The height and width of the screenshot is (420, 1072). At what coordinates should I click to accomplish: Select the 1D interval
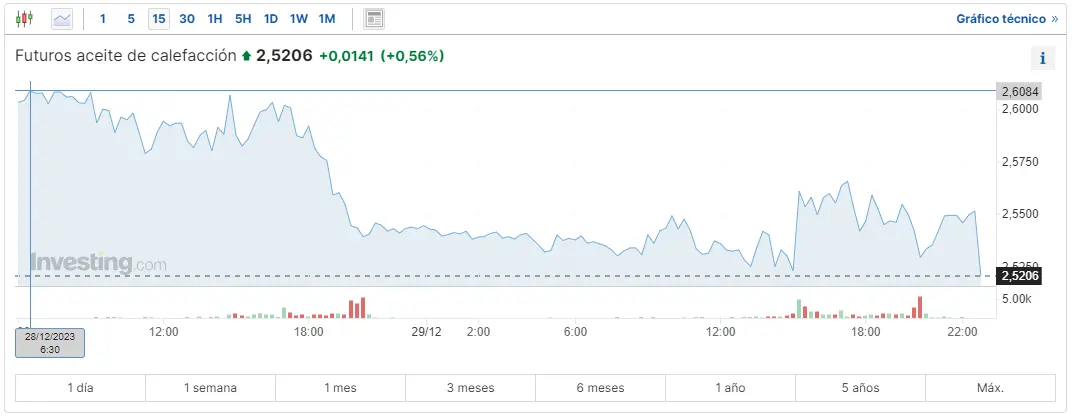[x=271, y=19]
